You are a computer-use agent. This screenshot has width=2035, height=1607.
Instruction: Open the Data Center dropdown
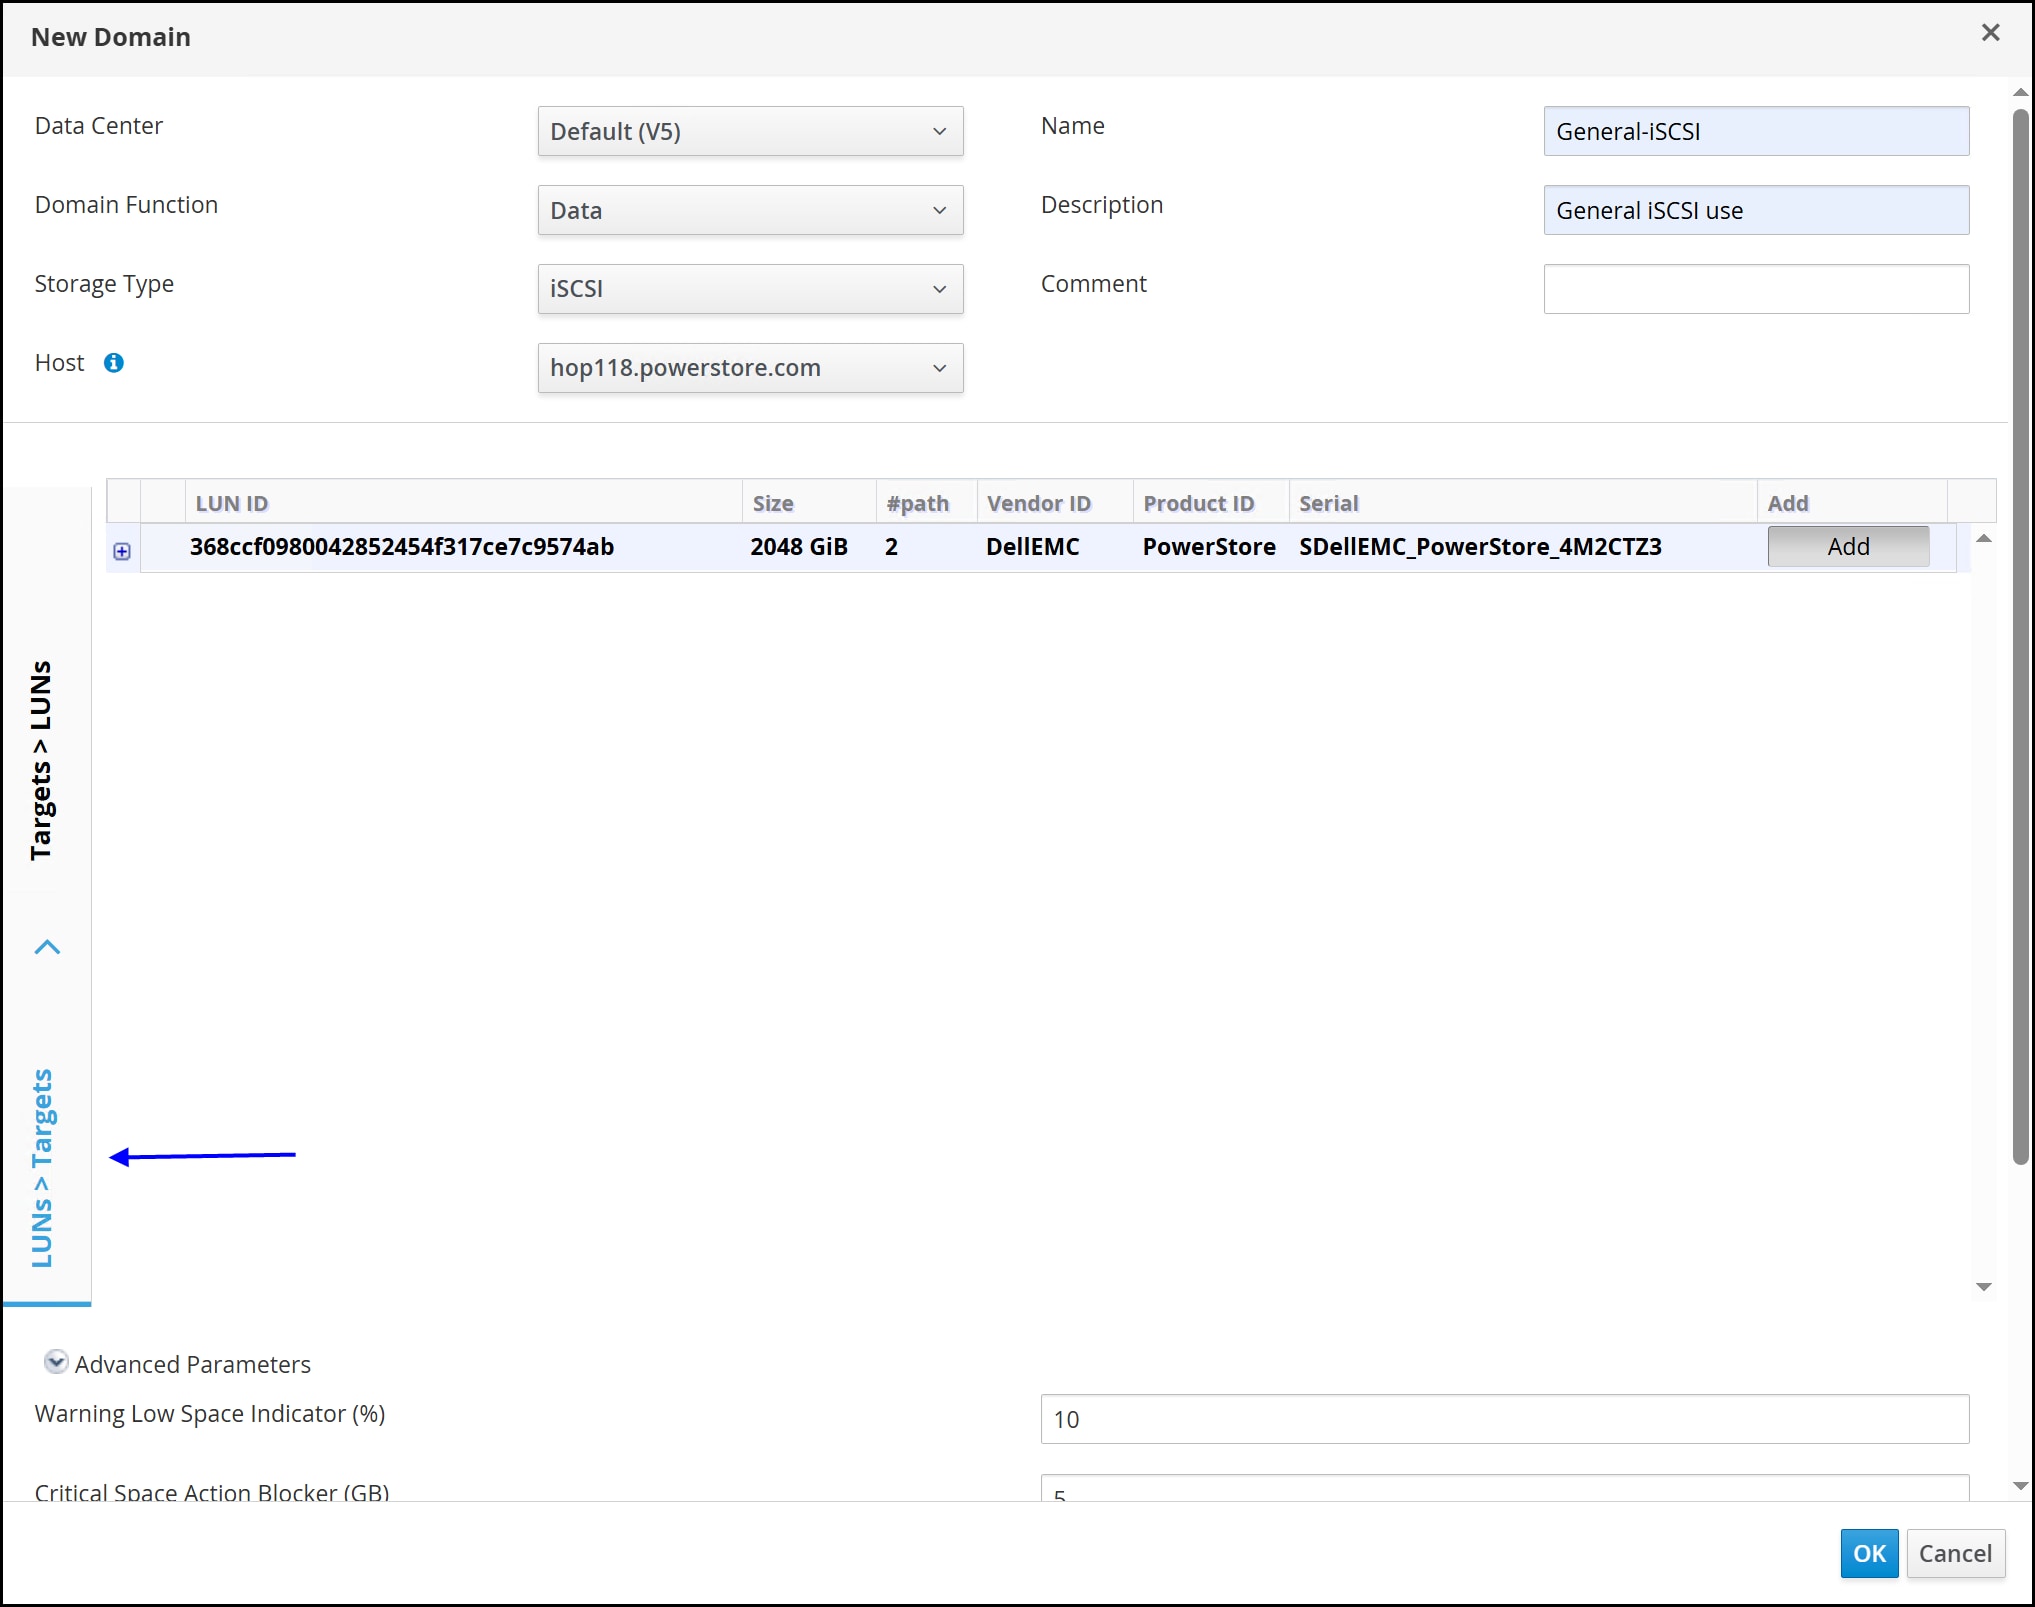[x=750, y=131]
